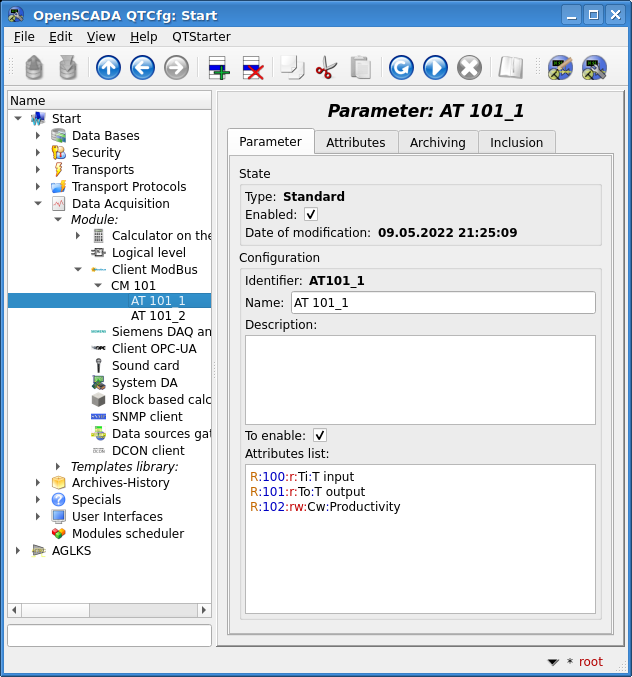Switch to the Inclusion tab
The height and width of the screenshot is (677, 632).
pyautogui.click(x=516, y=142)
